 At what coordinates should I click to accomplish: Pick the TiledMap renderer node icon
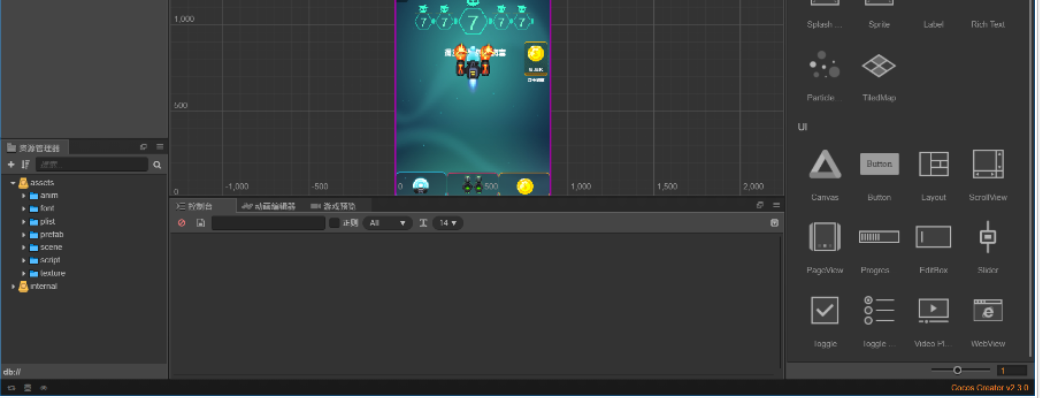click(x=879, y=66)
